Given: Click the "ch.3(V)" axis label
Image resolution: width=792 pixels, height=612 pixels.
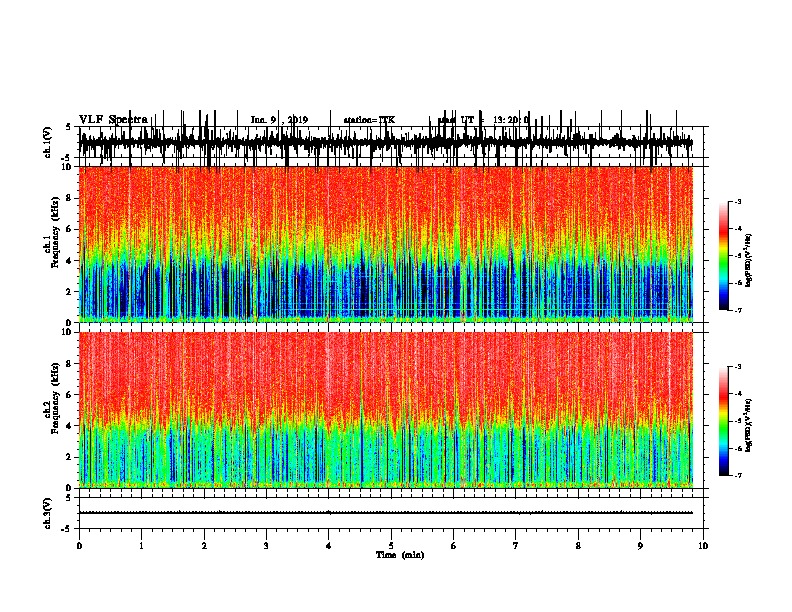Looking at the screenshot, I should tap(48, 513).
